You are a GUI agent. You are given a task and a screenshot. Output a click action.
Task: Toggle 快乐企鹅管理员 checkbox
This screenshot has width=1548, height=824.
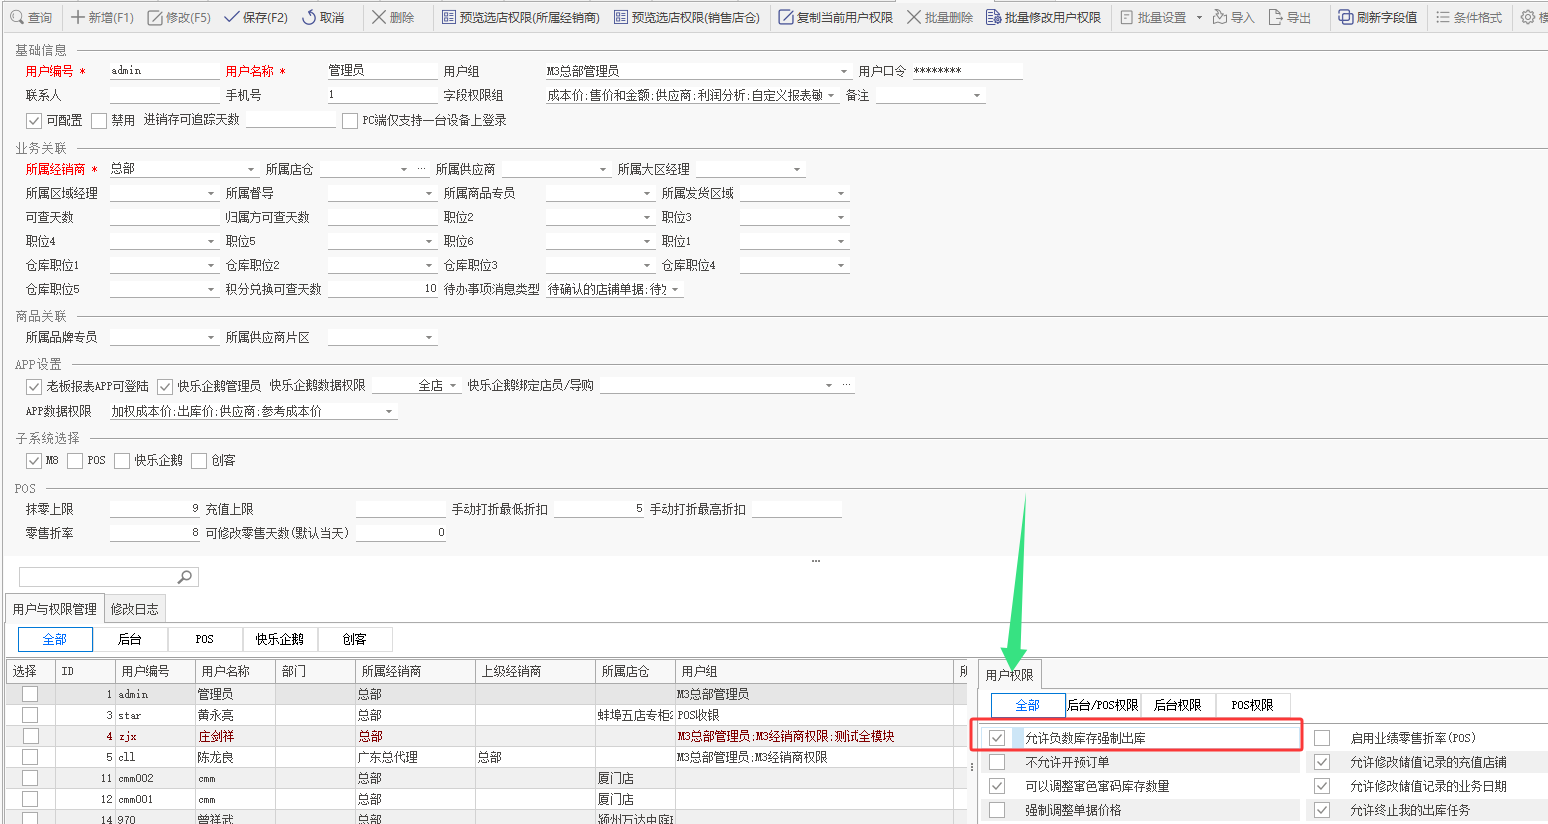[x=165, y=387]
